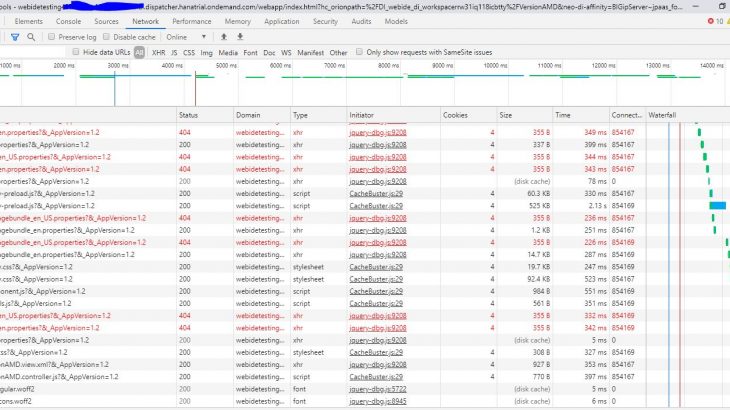Click the import HAR upload arrow
730x410 pixels.
[x=223, y=37]
